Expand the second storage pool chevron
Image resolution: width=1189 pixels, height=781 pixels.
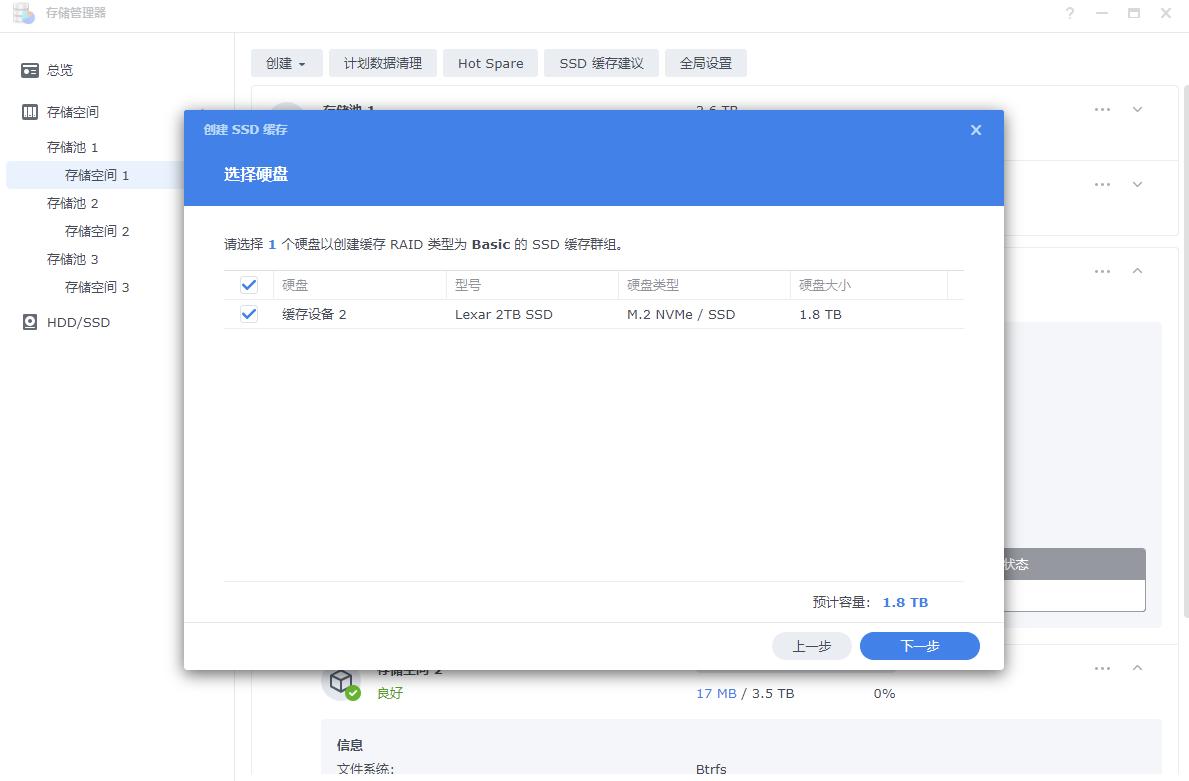(1137, 184)
